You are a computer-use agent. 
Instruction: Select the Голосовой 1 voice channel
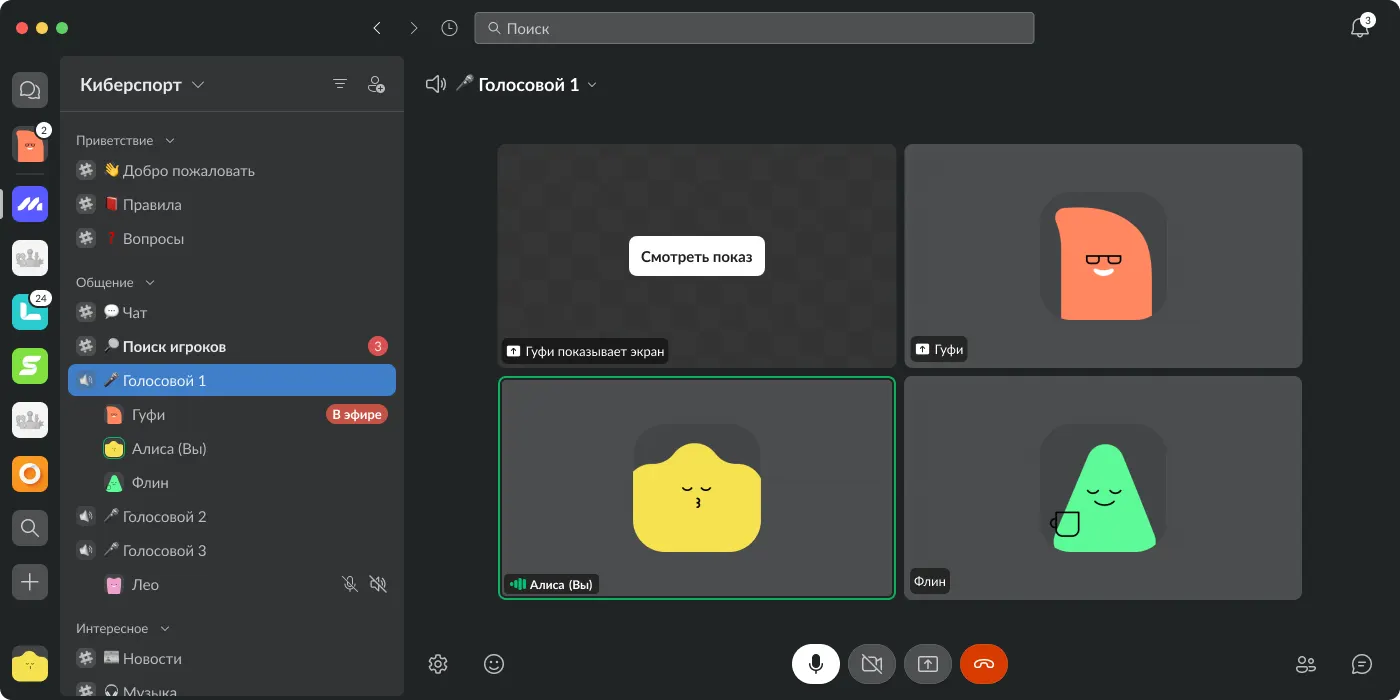pyautogui.click(x=232, y=381)
